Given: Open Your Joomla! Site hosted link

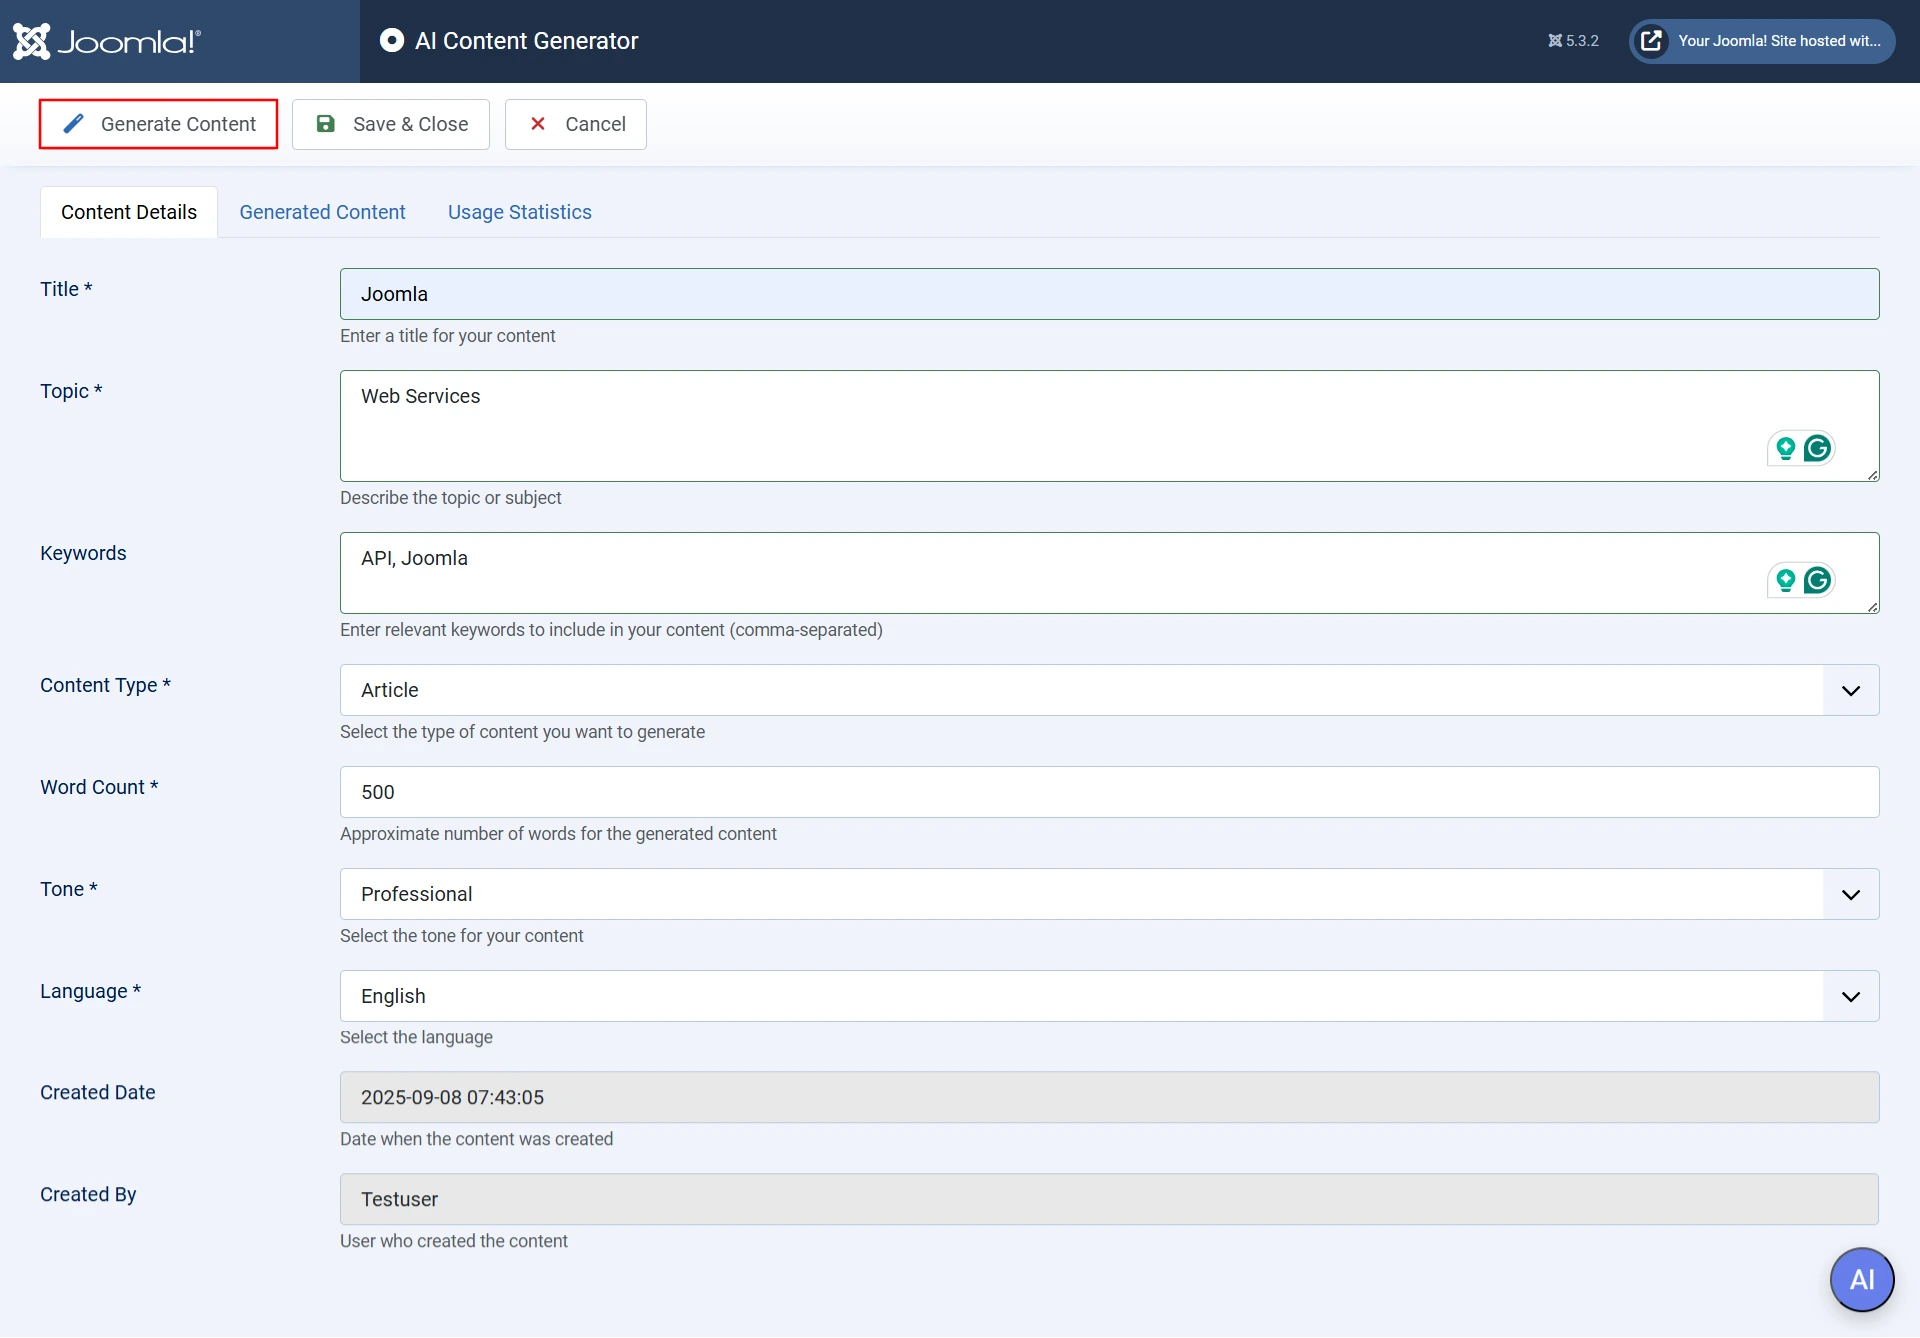Looking at the screenshot, I should tap(1762, 41).
